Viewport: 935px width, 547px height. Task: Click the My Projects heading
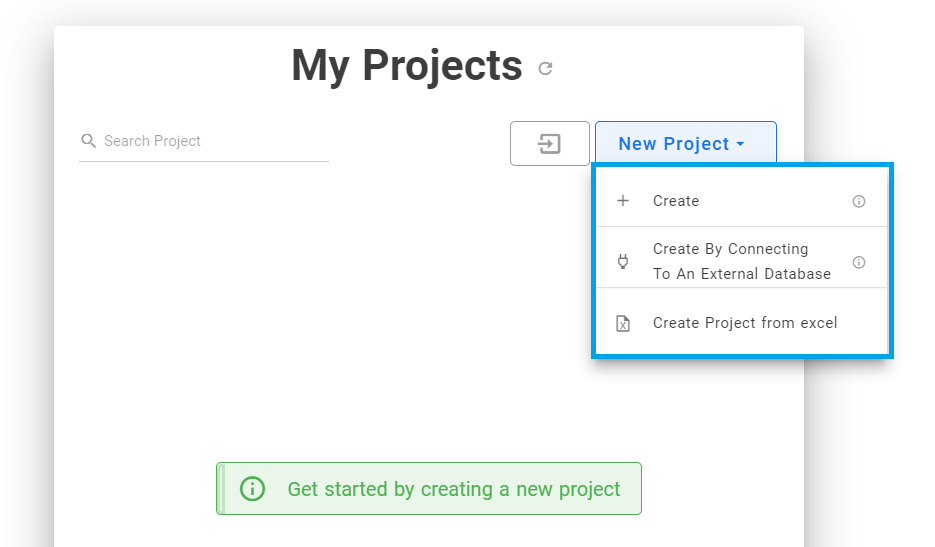tap(407, 66)
